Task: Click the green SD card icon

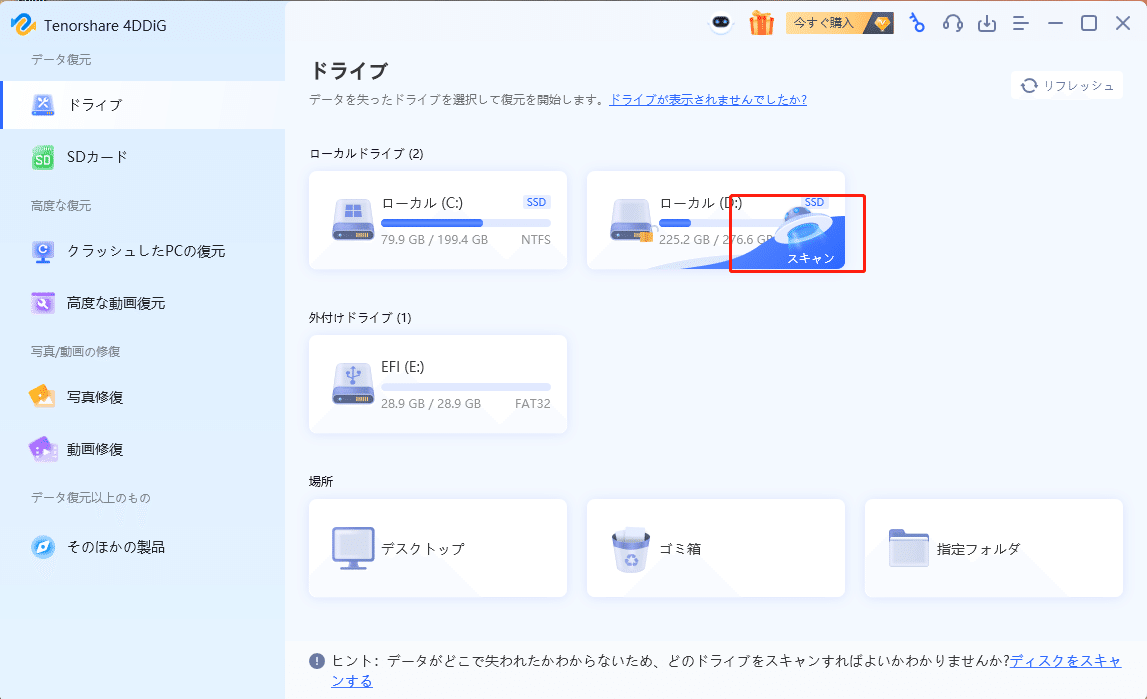Action: pos(42,157)
